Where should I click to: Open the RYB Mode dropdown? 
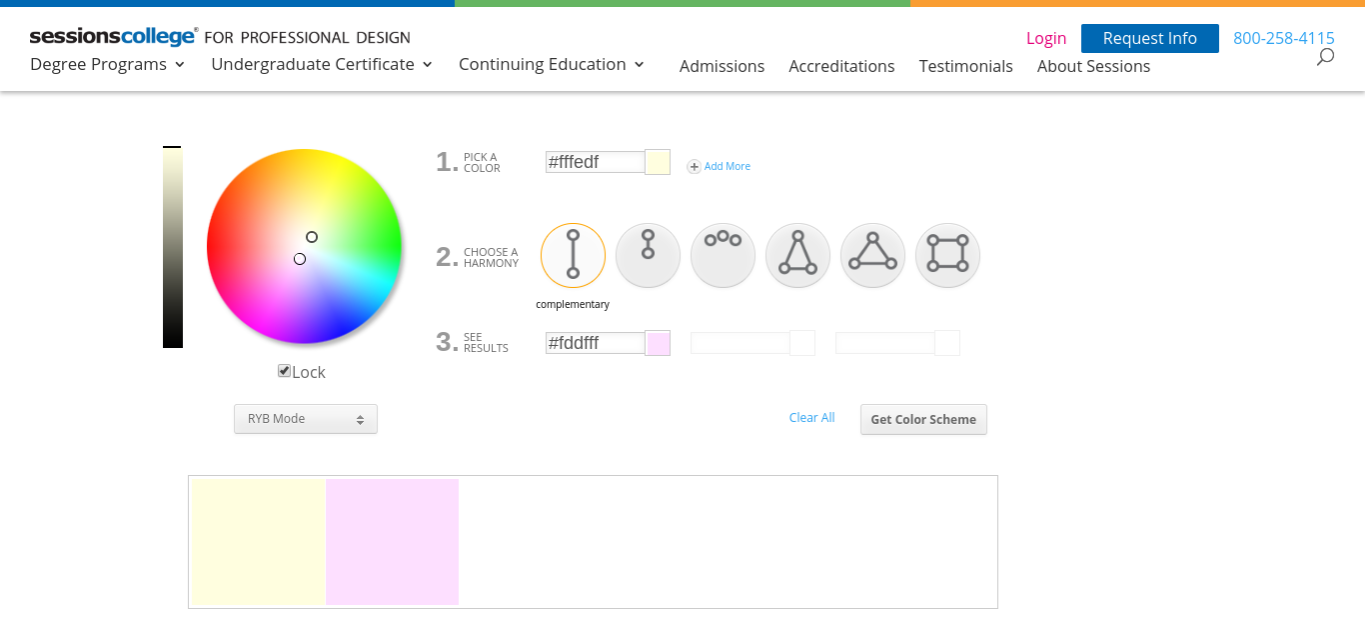click(x=306, y=419)
